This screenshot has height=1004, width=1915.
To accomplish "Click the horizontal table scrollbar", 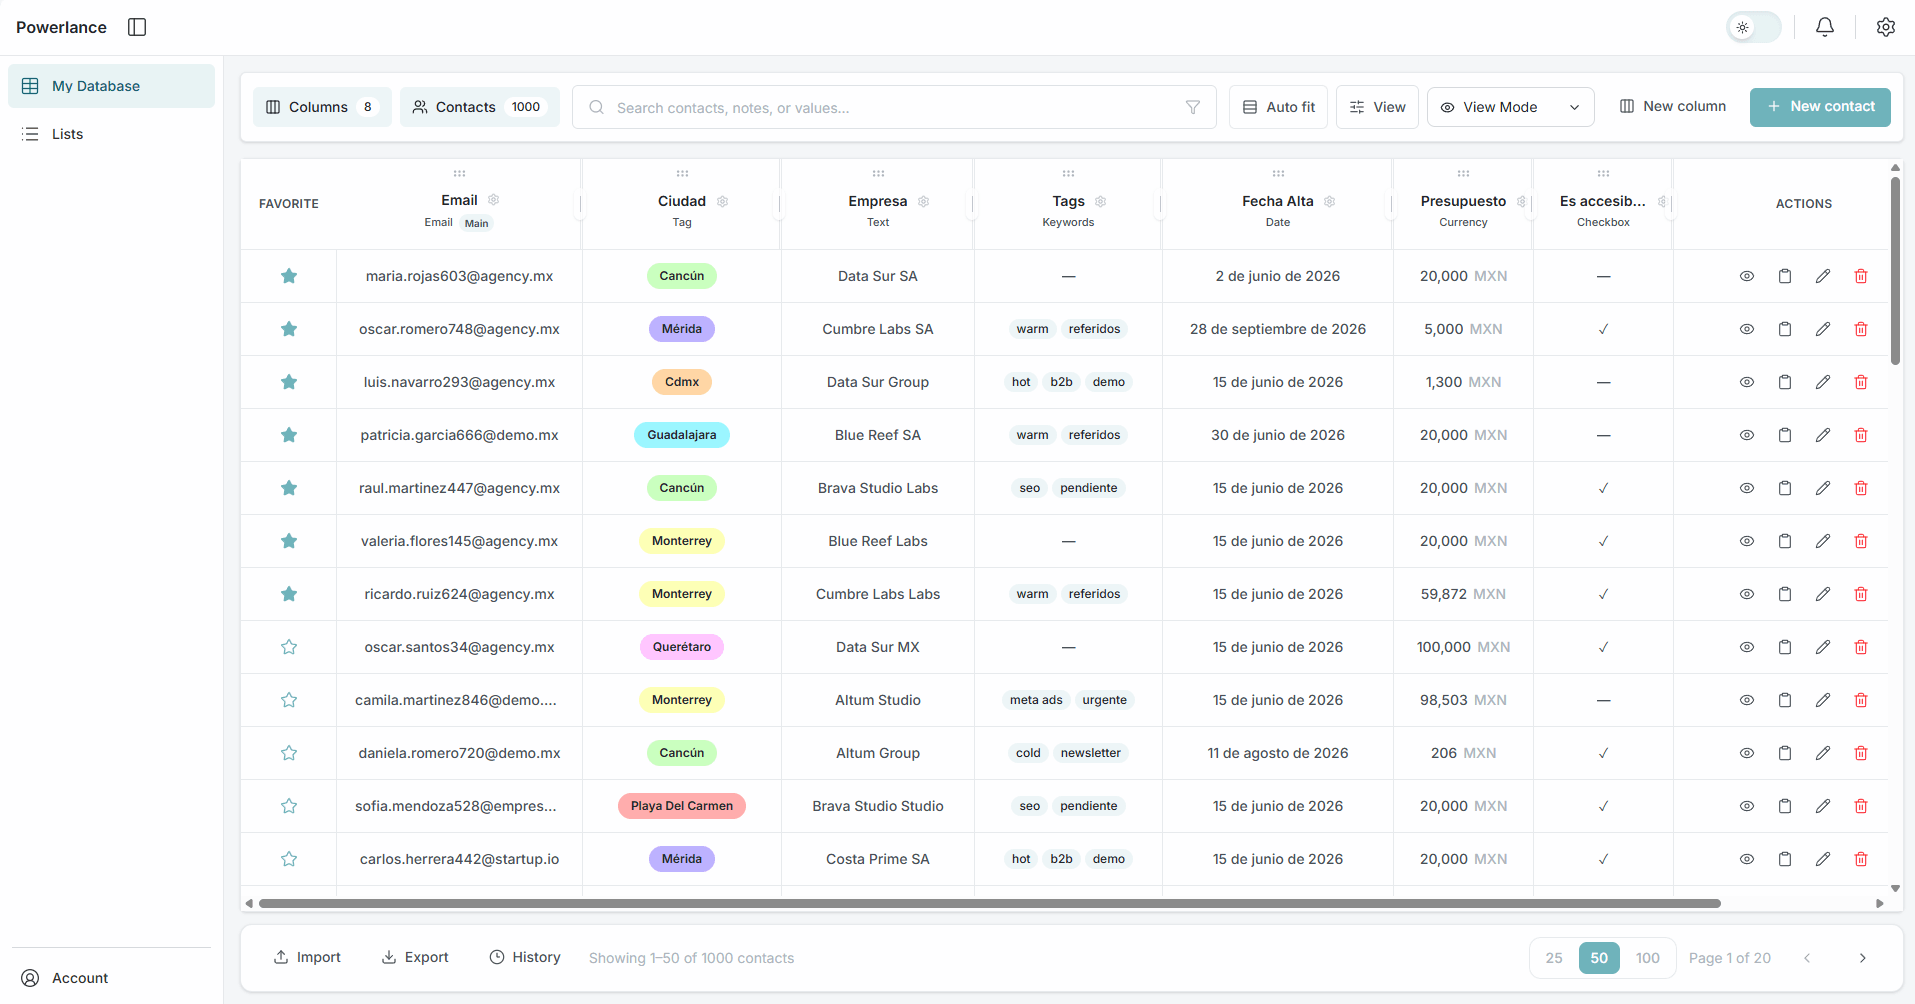I will coord(989,903).
